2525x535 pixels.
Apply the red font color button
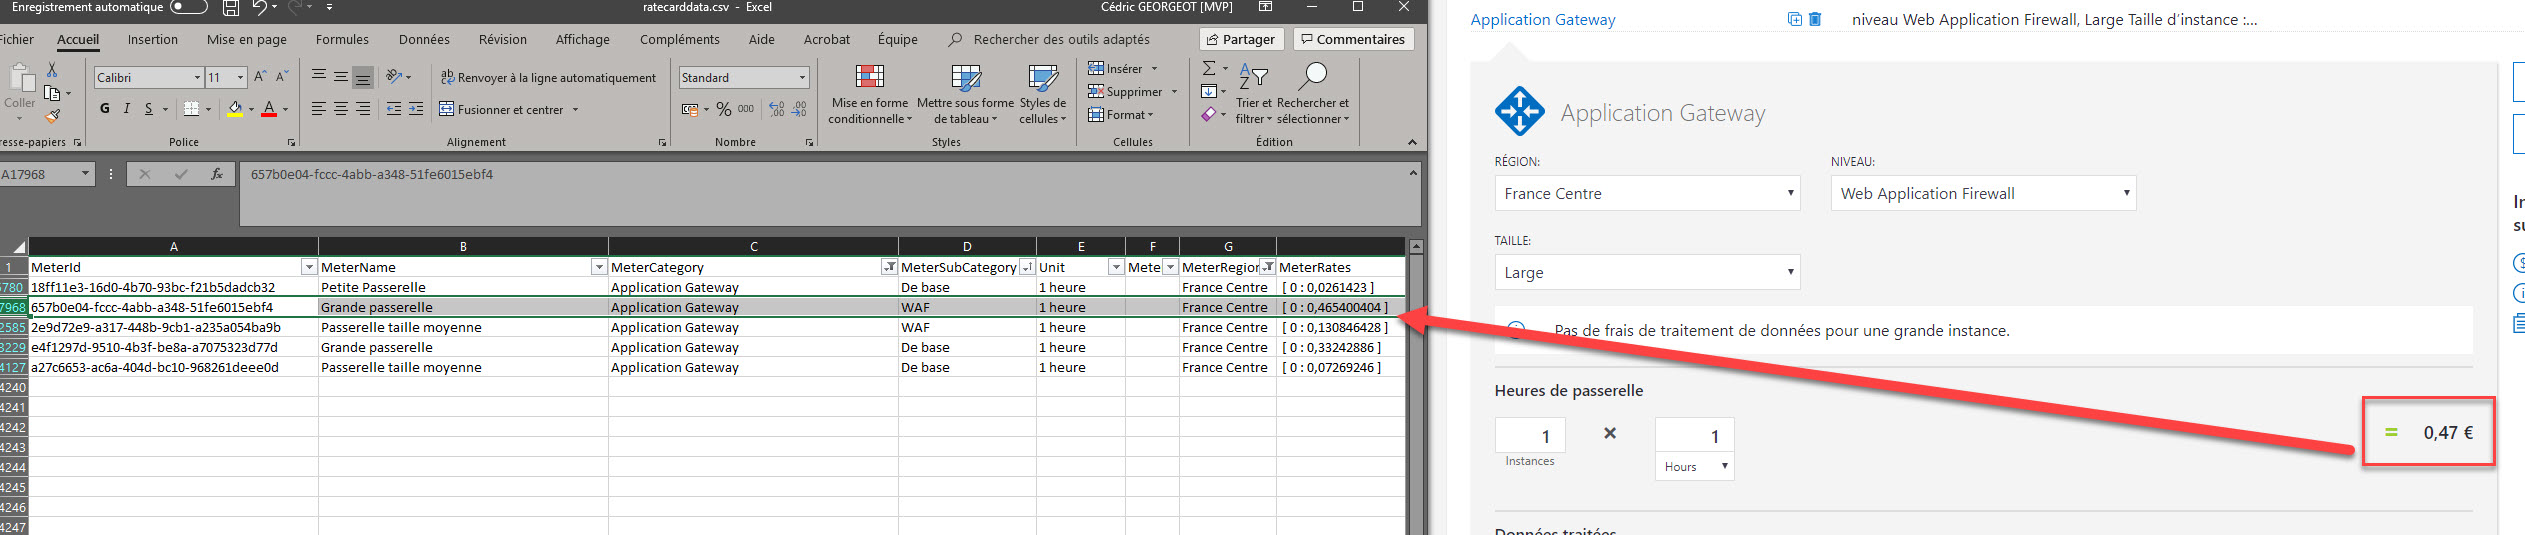(268, 109)
